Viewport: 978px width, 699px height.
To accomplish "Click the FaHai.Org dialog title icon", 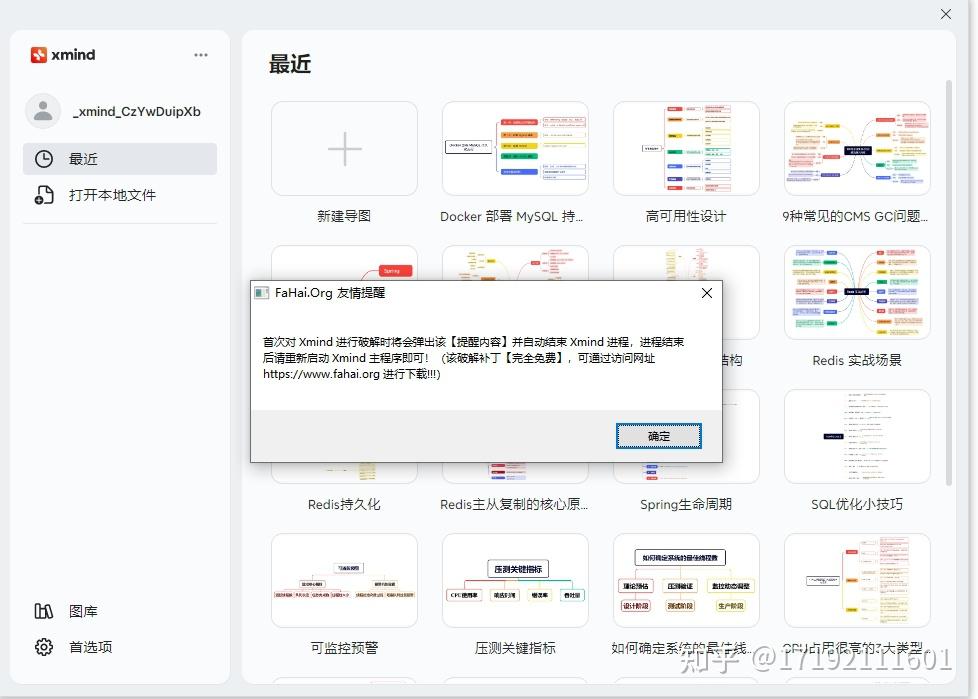I will point(262,293).
